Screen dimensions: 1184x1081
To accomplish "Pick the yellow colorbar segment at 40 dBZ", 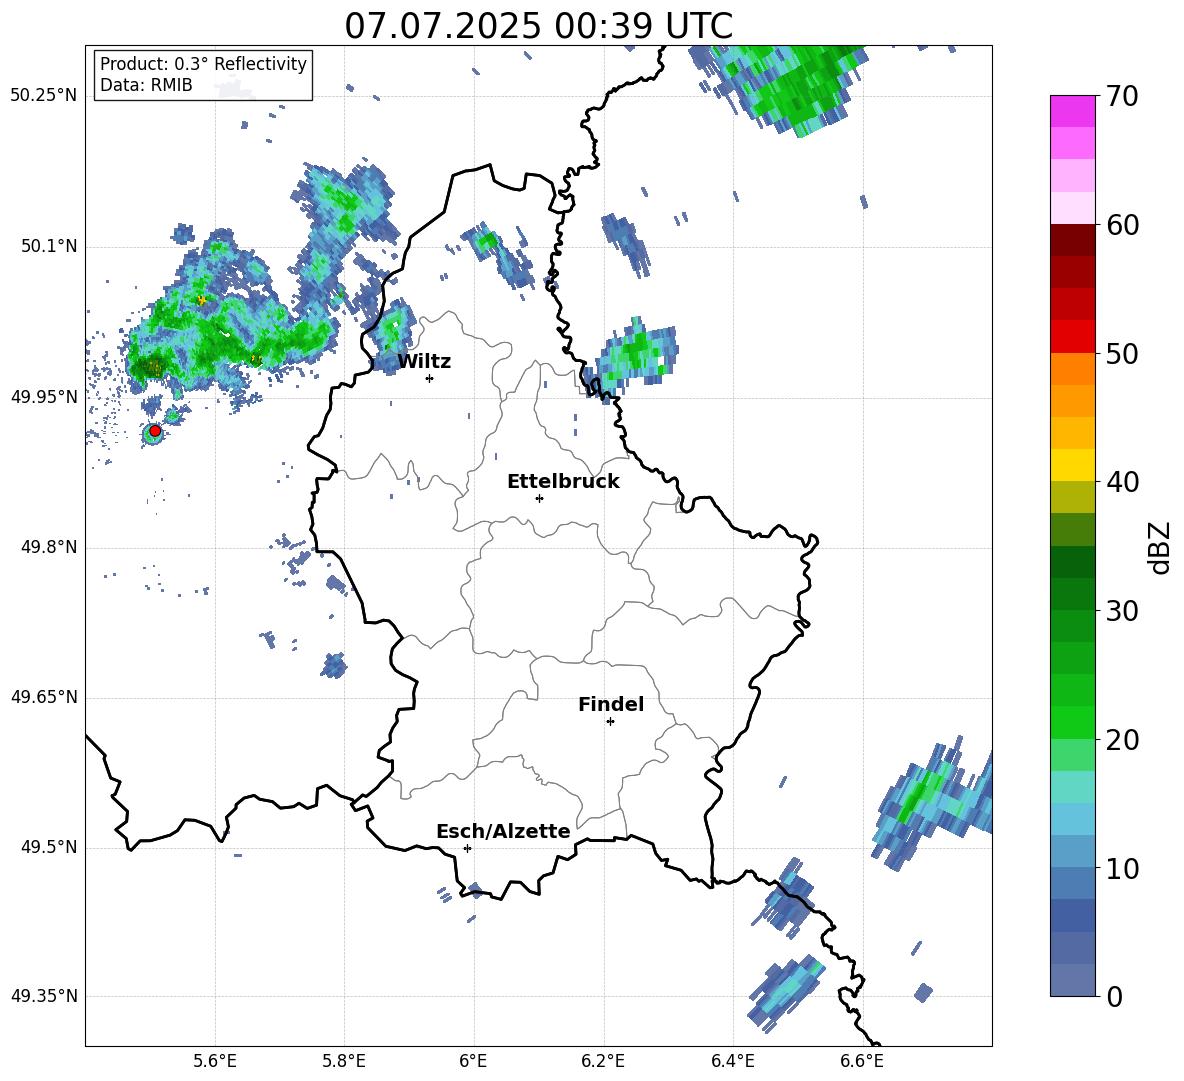I will click(x=1072, y=465).
